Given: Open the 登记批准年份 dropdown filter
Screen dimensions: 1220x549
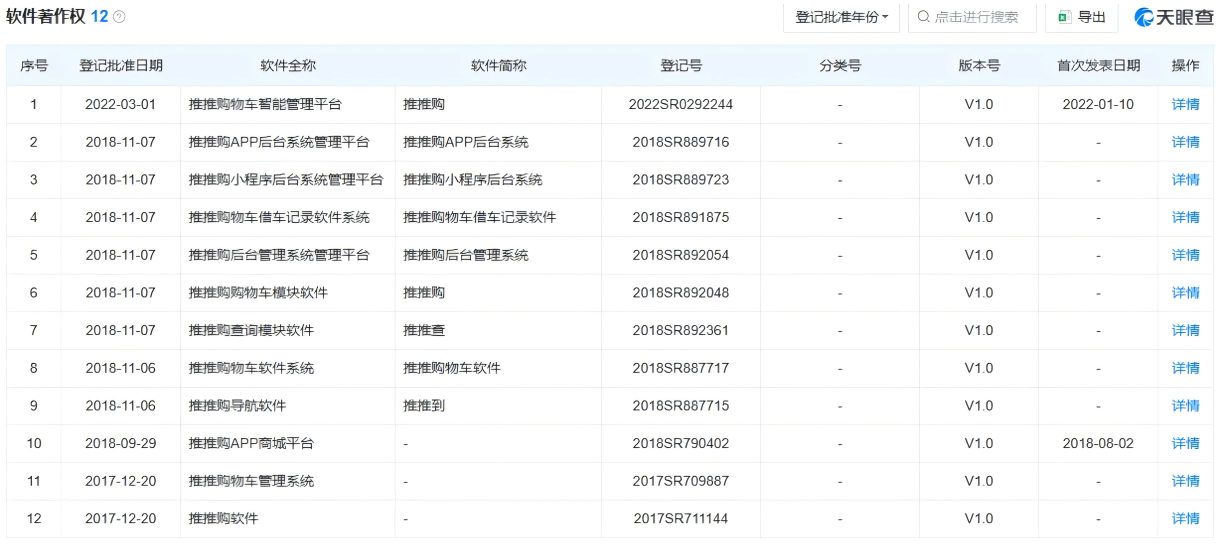Looking at the screenshot, I should click(x=841, y=17).
